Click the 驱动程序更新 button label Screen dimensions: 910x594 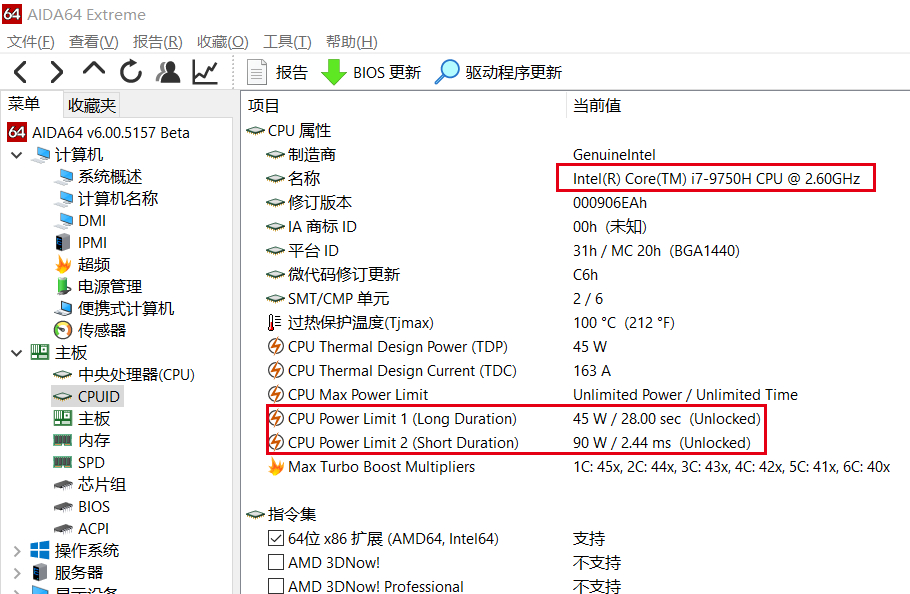click(514, 73)
